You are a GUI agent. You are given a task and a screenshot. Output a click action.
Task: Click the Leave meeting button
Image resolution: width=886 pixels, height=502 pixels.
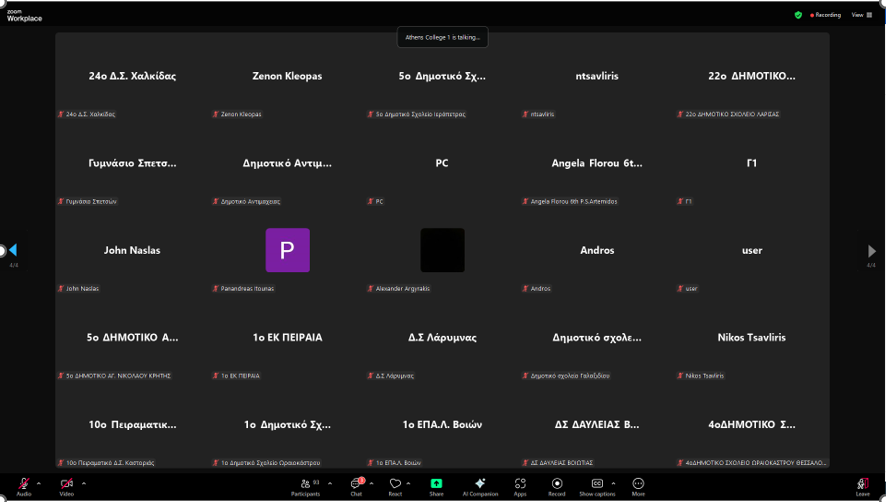(x=862, y=485)
